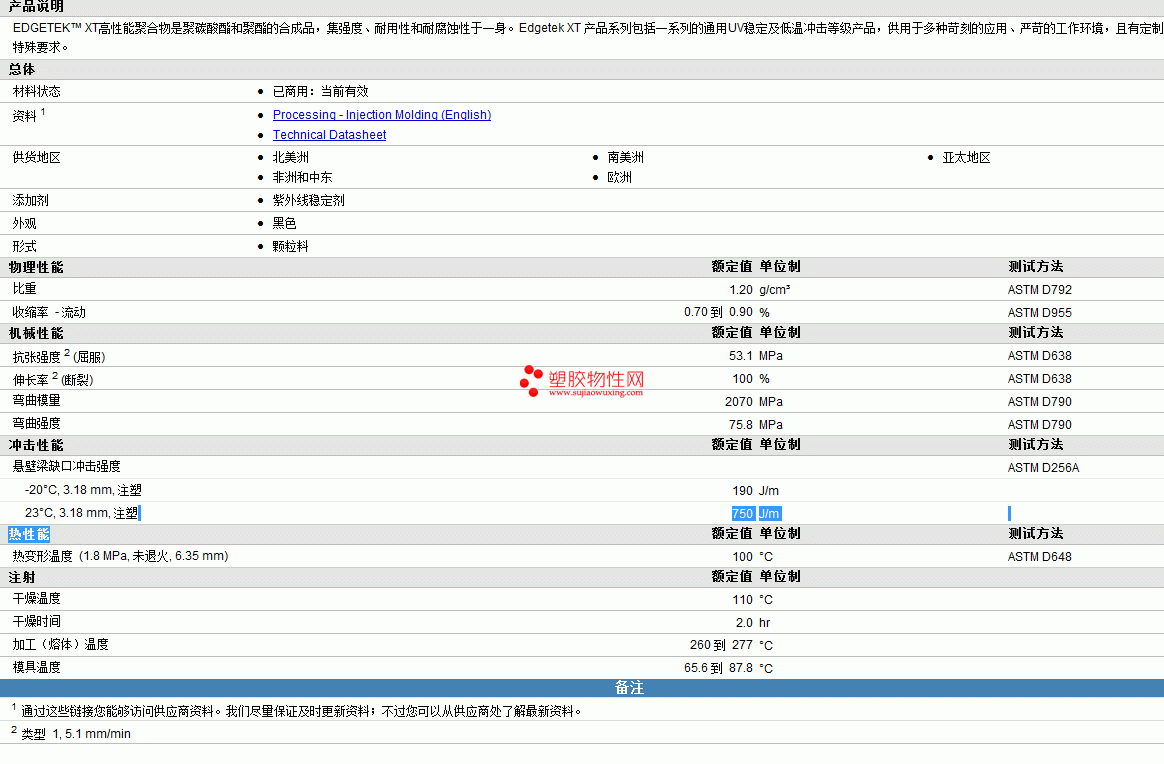The image size is (1164, 764).
Task: Click the -20°C, 3.18 mm, 注塑 row label
Action: point(83,490)
